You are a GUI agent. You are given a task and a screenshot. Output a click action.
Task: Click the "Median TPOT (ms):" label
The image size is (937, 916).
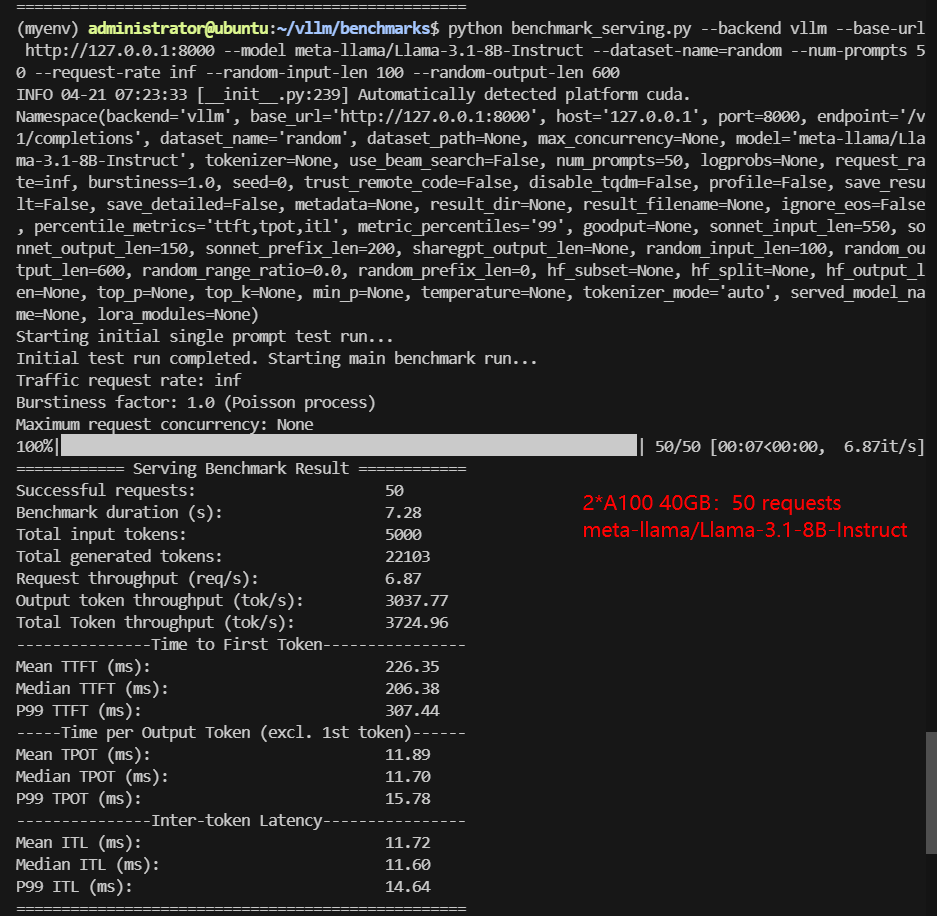click(x=92, y=777)
